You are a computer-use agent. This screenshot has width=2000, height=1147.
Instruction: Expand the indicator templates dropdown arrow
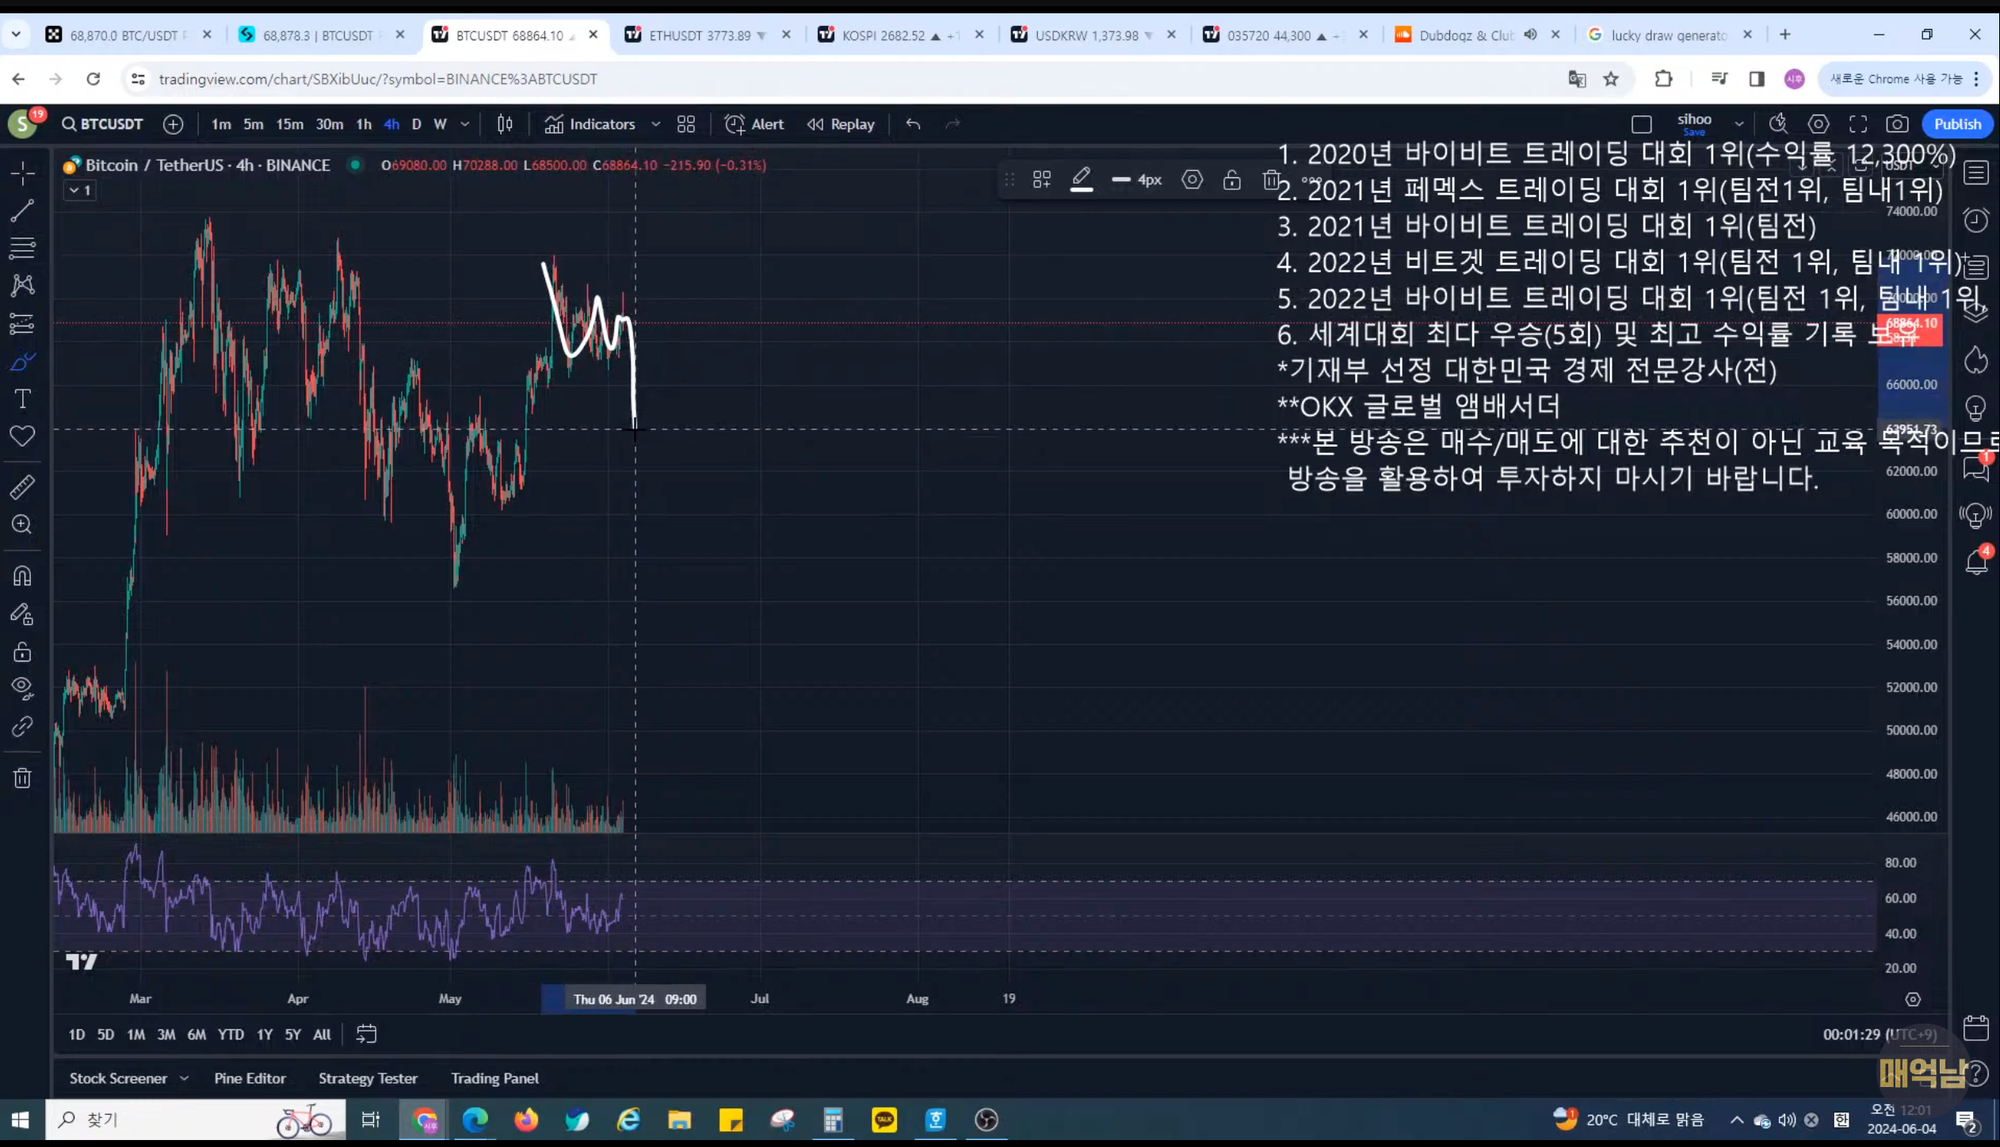656,124
